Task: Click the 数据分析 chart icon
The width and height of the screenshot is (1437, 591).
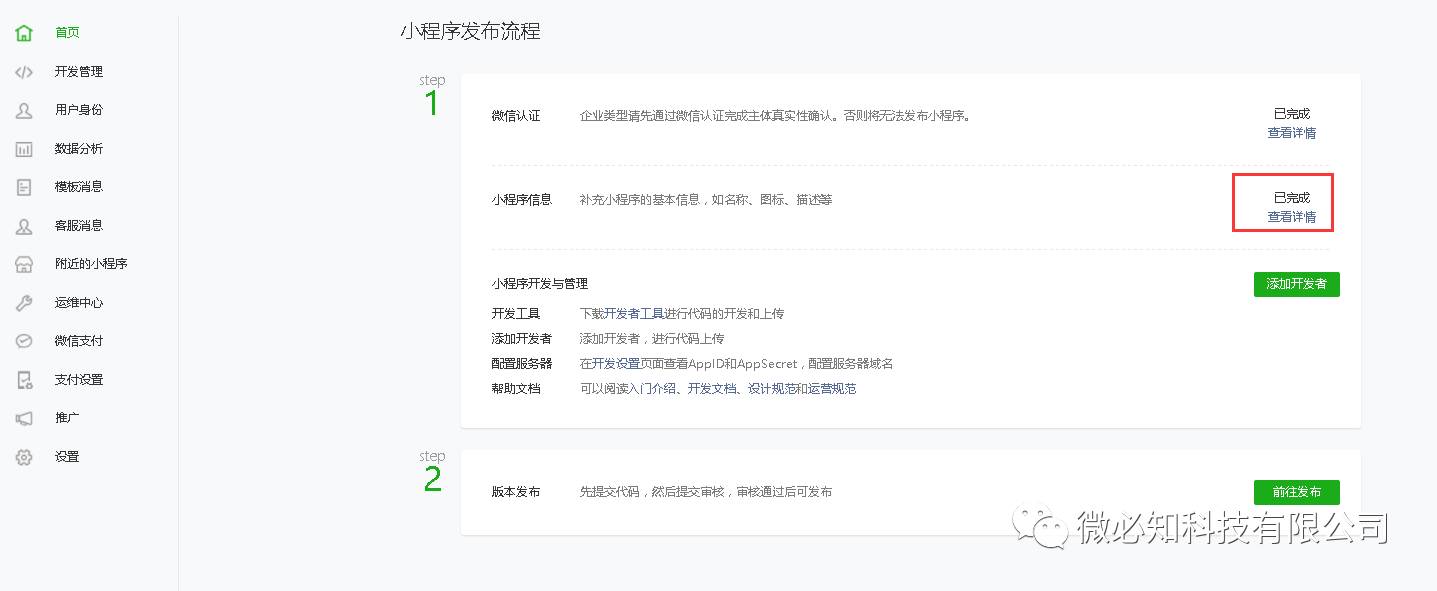Action: click(x=24, y=149)
